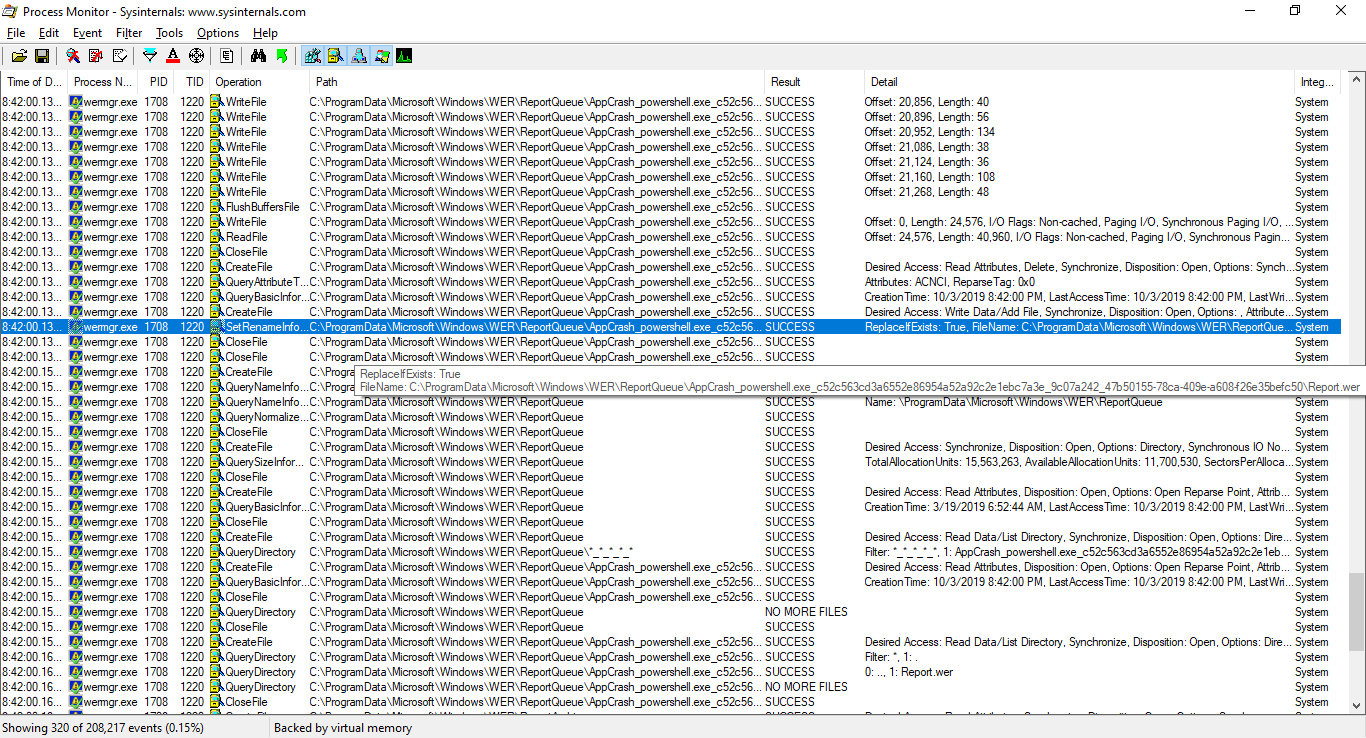
Task: Open the Filter menu
Action: pos(129,33)
